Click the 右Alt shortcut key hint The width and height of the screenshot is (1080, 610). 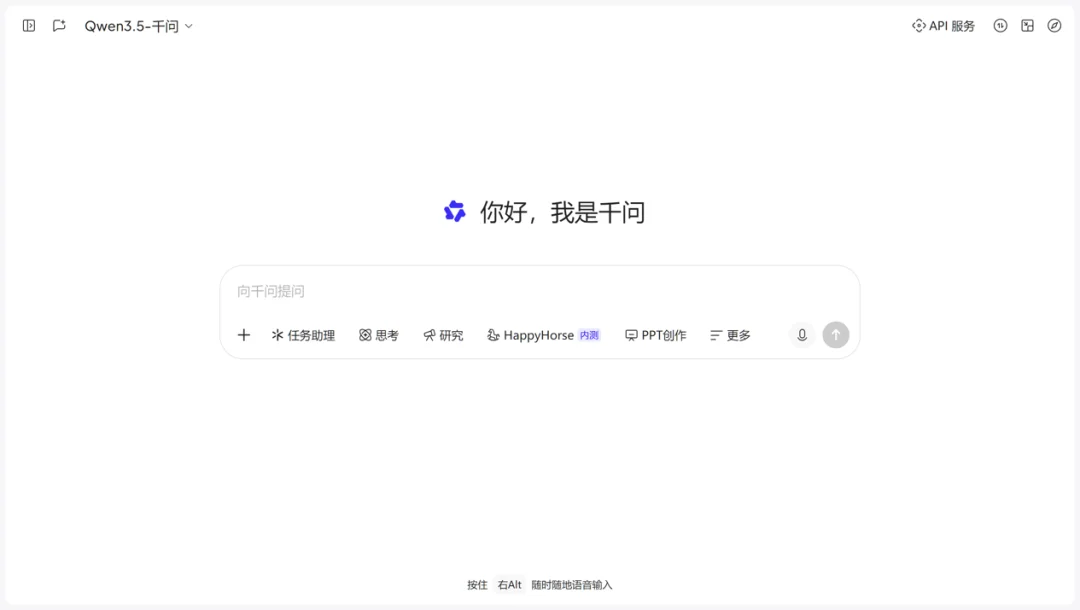point(510,585)
